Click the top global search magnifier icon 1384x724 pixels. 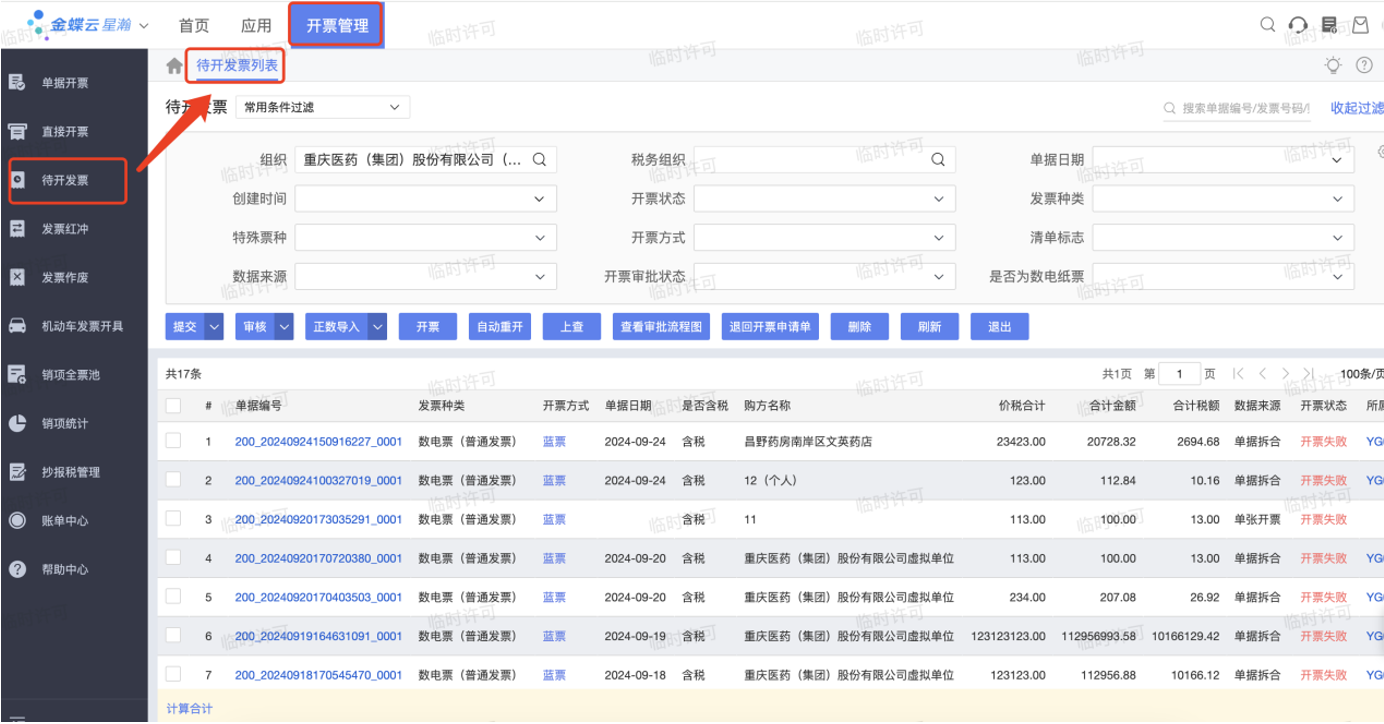(1267, 24)
